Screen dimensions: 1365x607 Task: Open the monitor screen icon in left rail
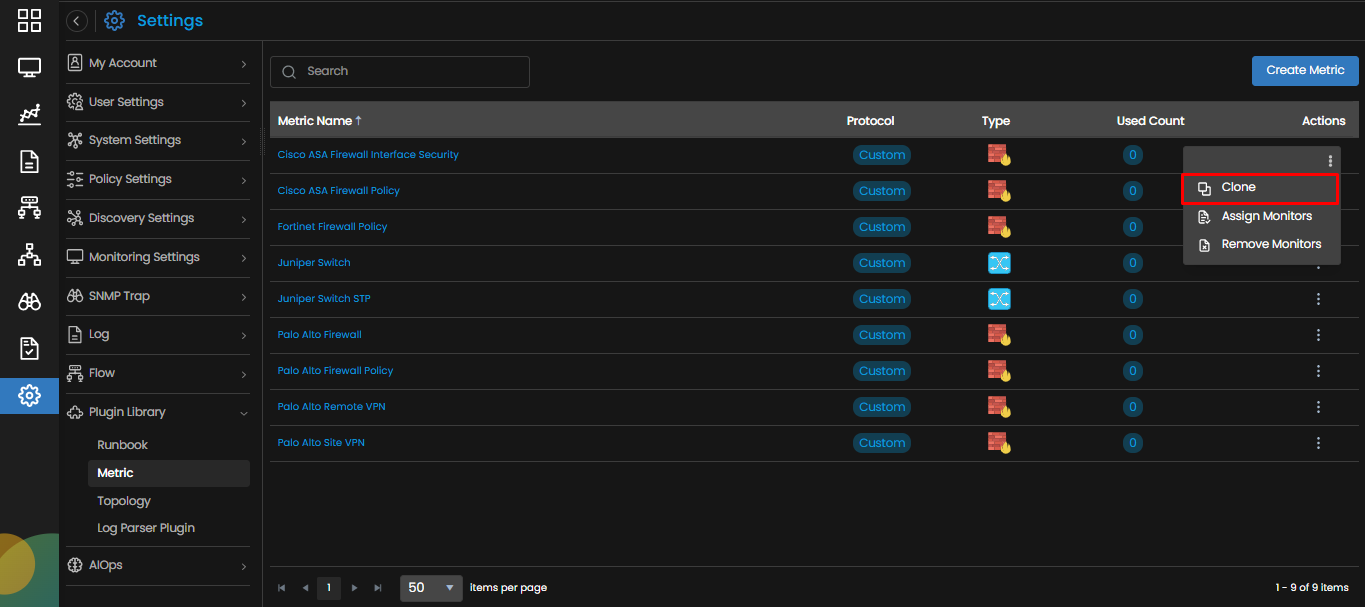(29, 68)
